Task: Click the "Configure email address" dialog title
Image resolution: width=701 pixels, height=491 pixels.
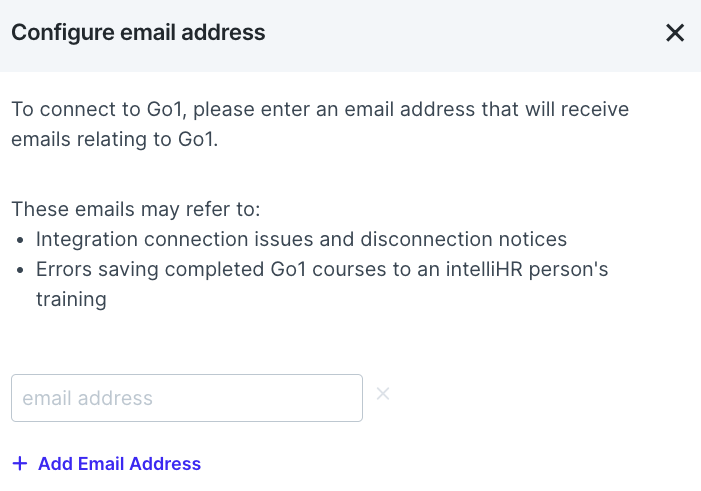Action: (138, 33)
